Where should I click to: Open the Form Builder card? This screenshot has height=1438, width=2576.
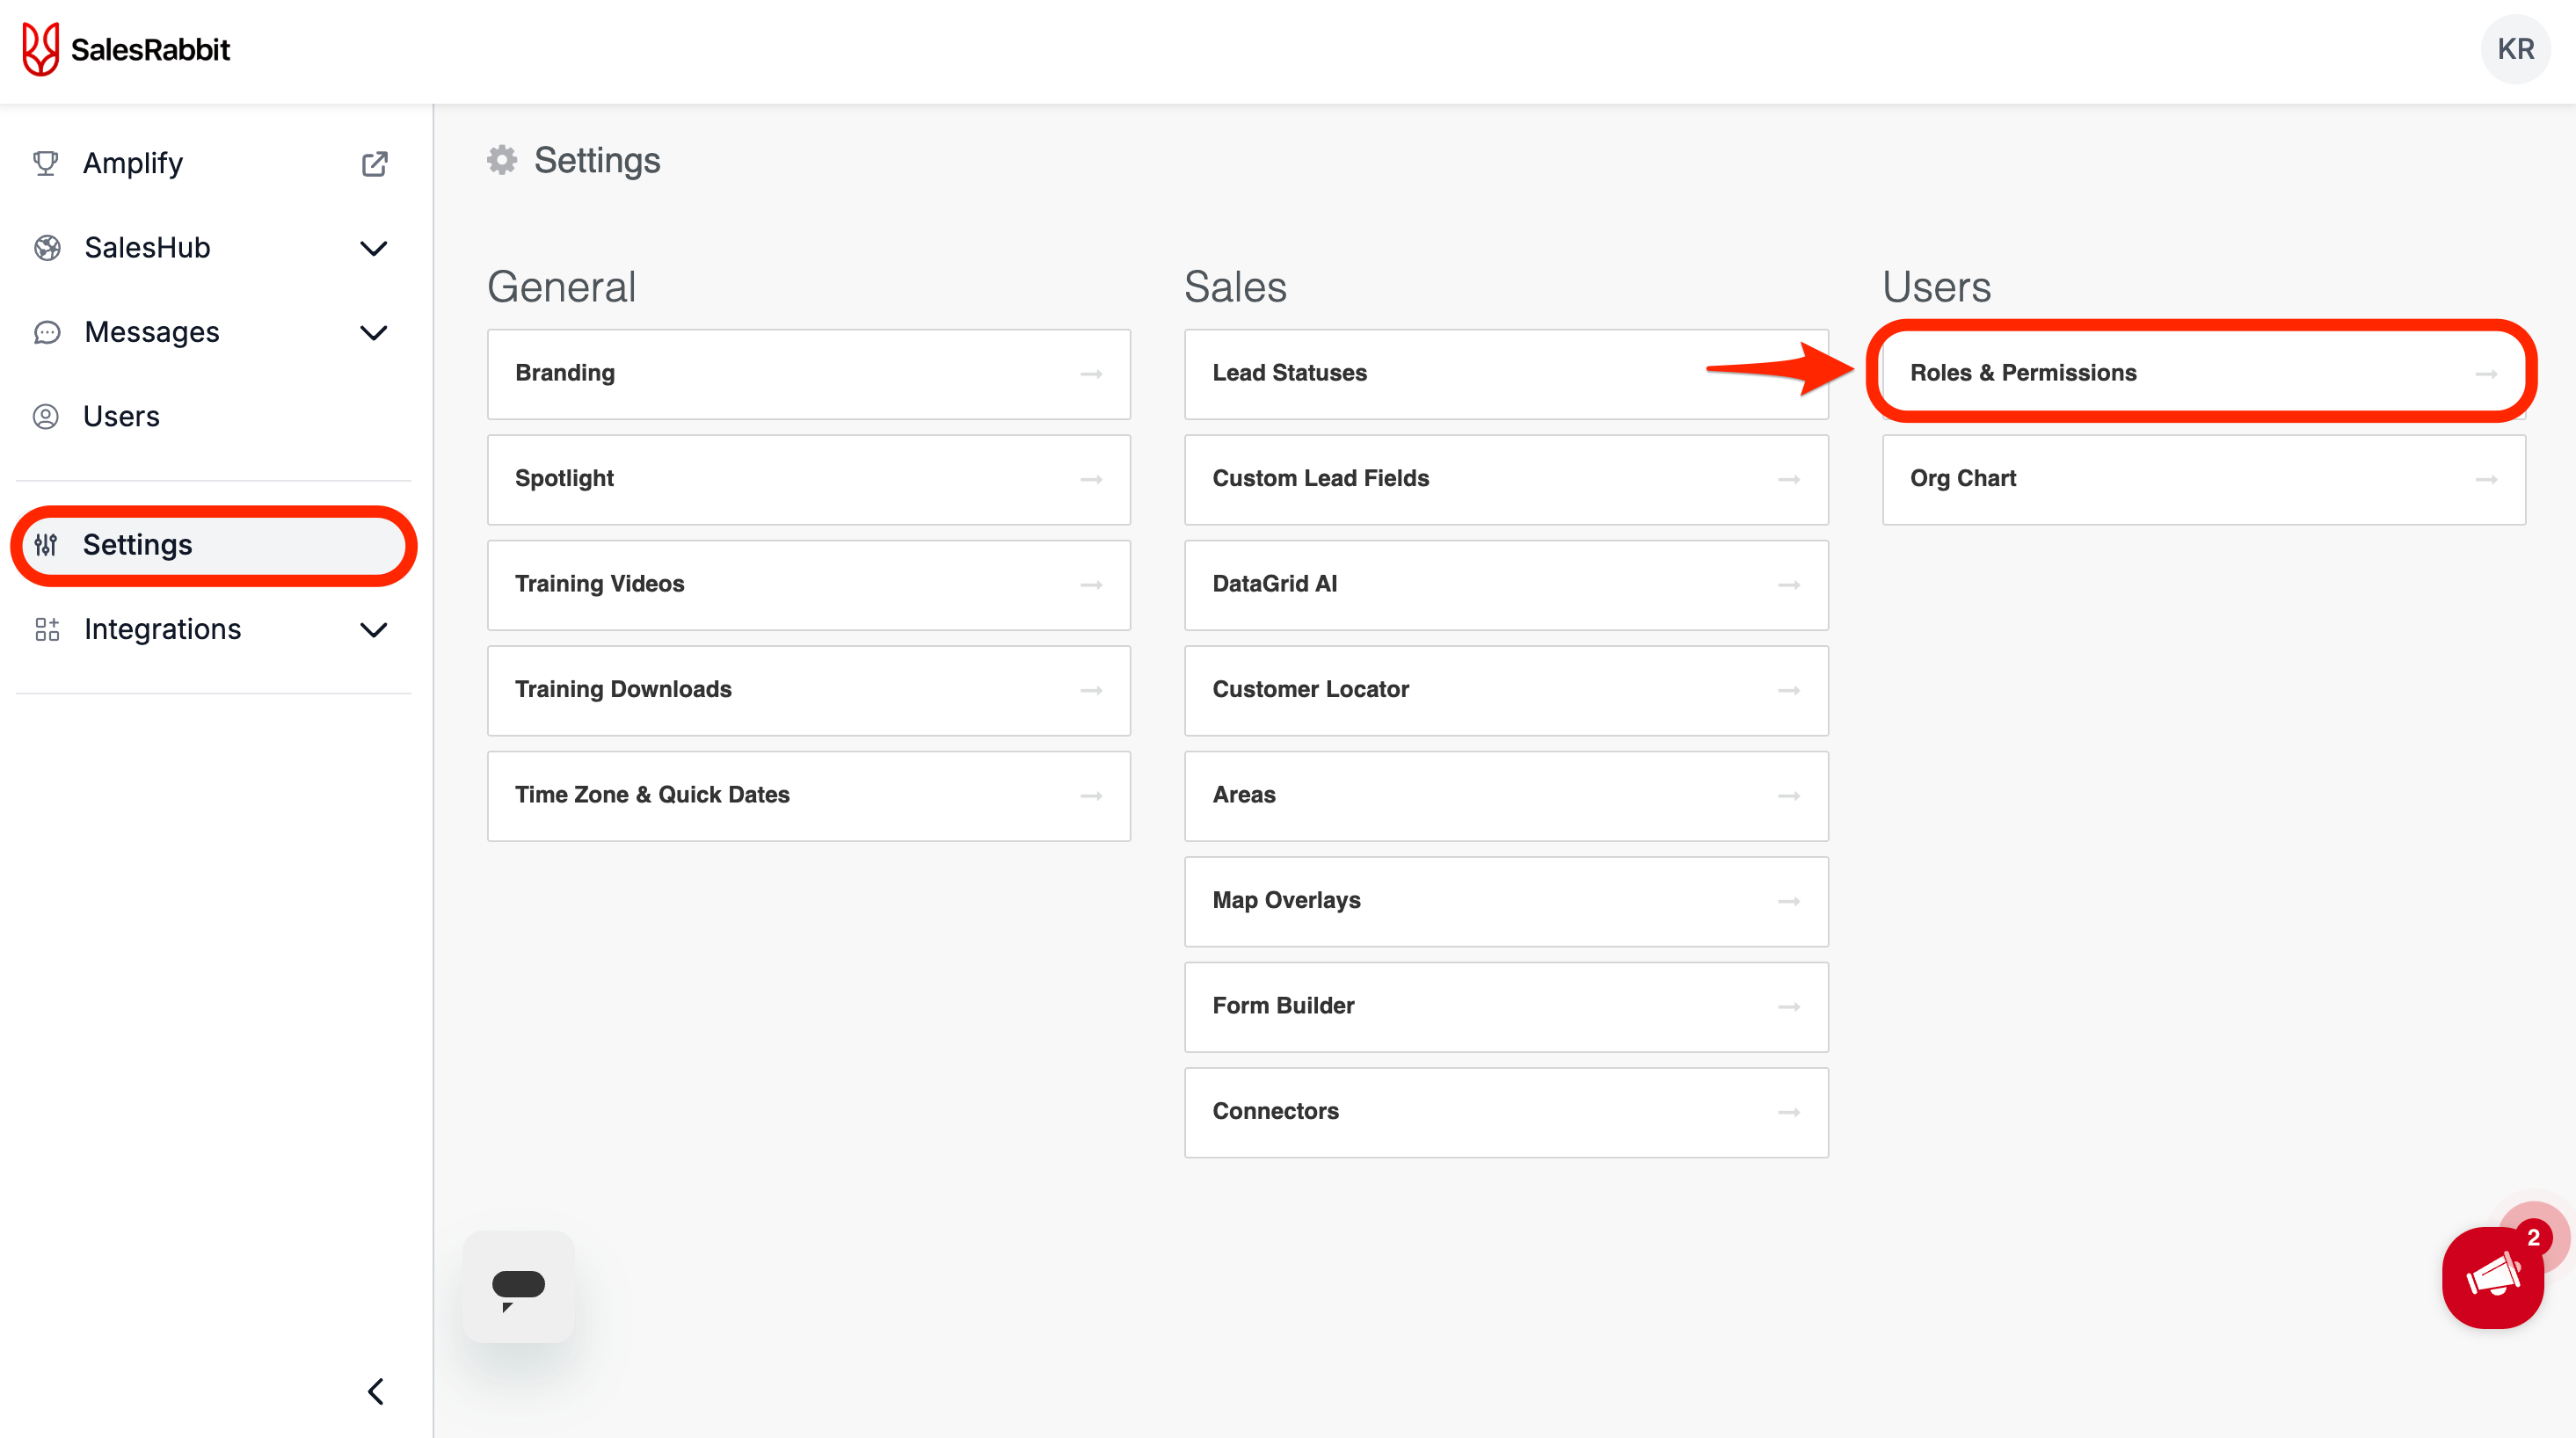click(x=1505, y=1006)
